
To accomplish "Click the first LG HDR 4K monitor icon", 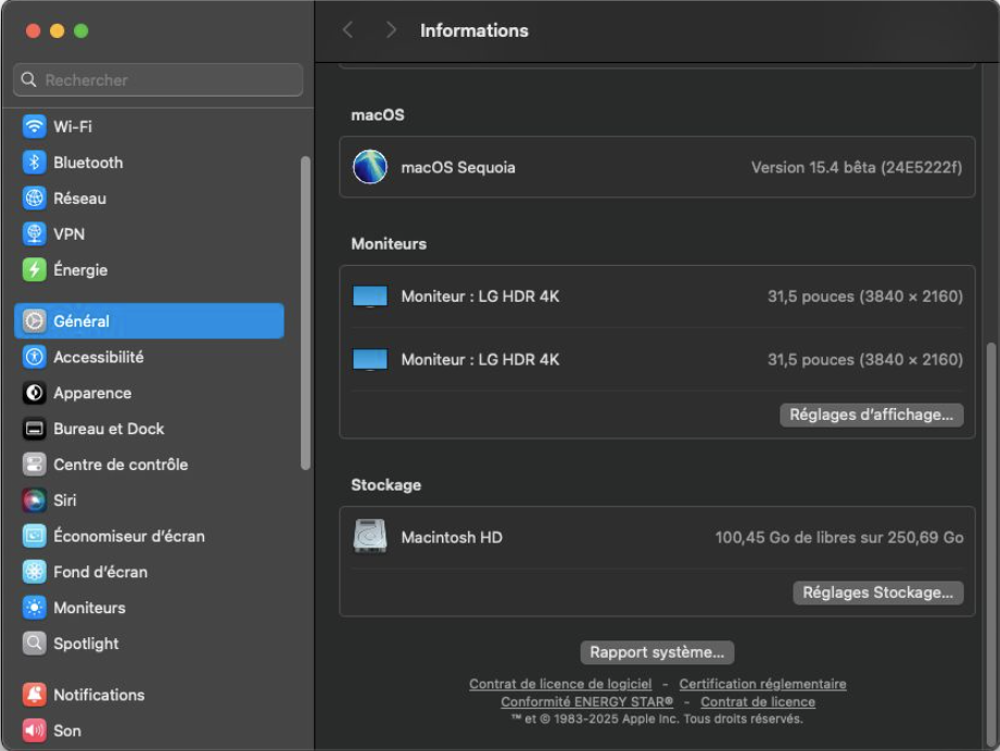I will coord(370,296).
